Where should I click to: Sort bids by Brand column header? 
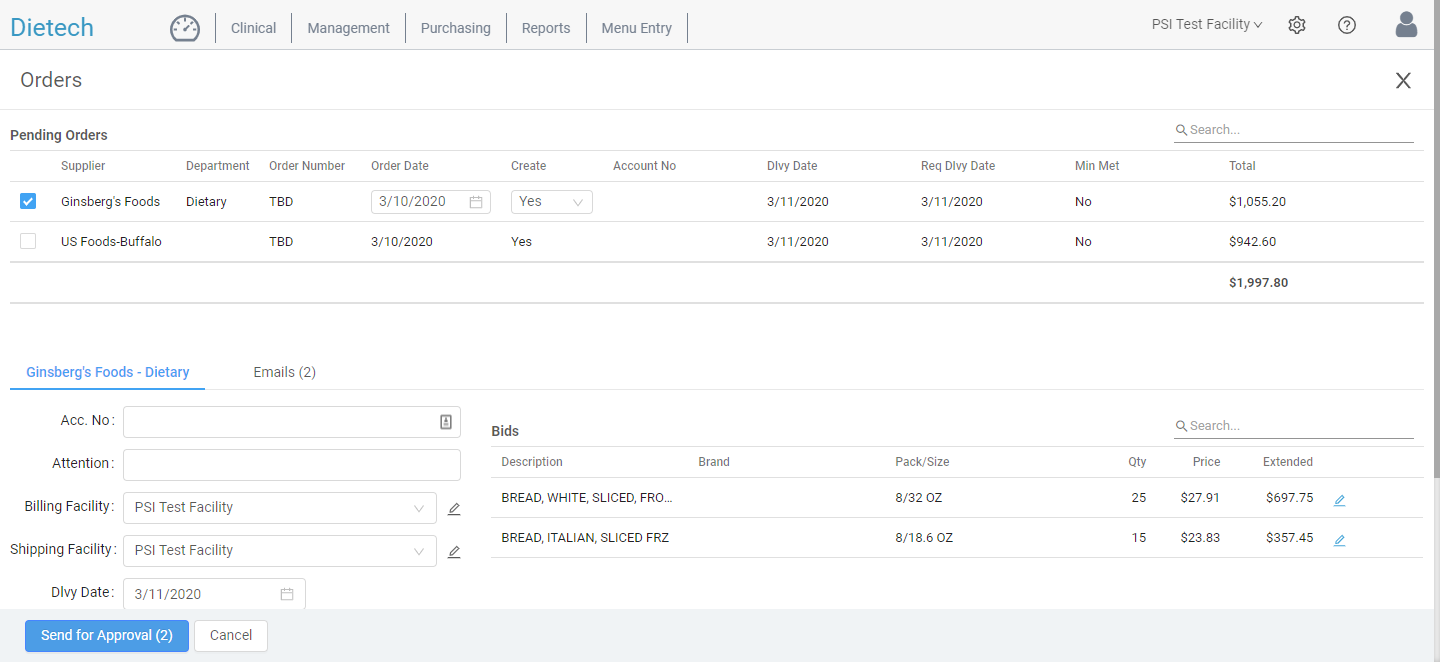click(714, 462)
